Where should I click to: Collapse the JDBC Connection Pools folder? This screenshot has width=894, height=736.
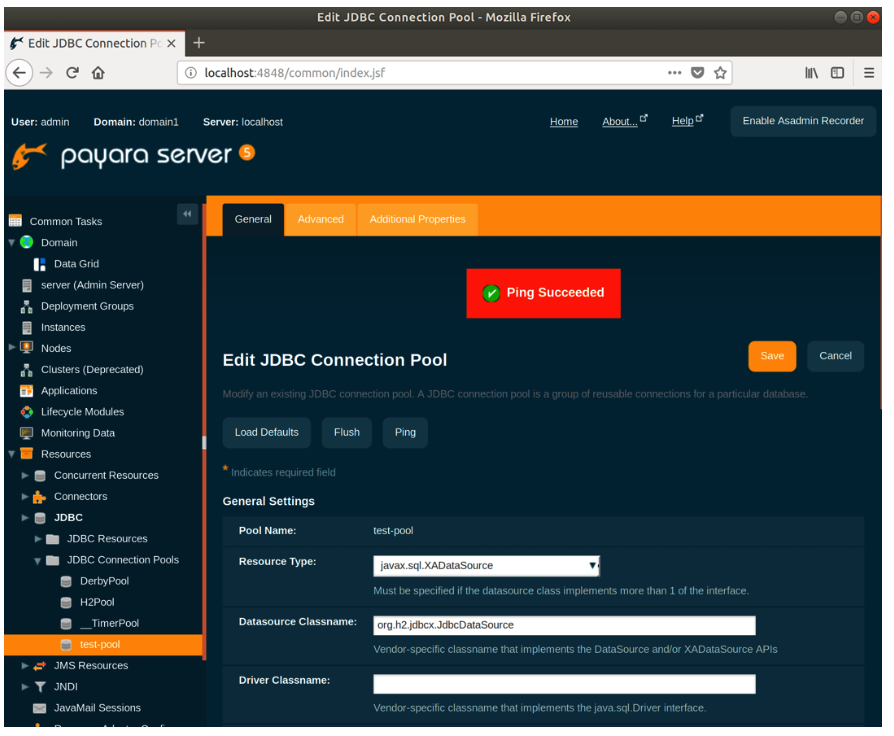click(x=38, y=560)
